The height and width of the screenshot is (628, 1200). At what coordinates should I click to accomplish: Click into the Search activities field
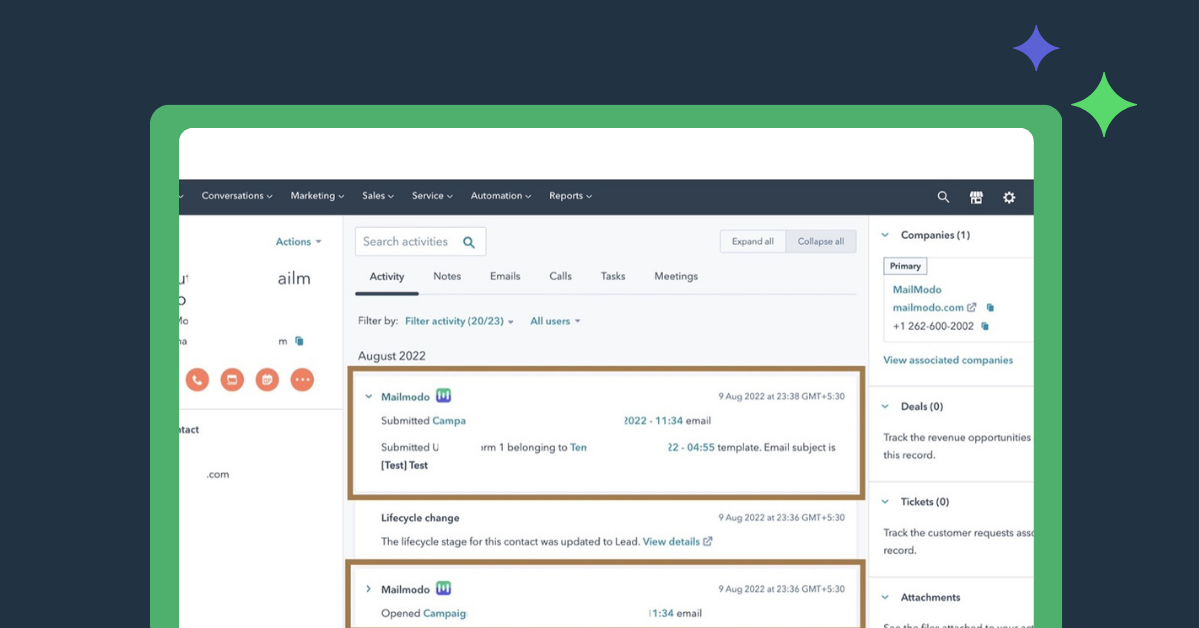click(408, 242)
